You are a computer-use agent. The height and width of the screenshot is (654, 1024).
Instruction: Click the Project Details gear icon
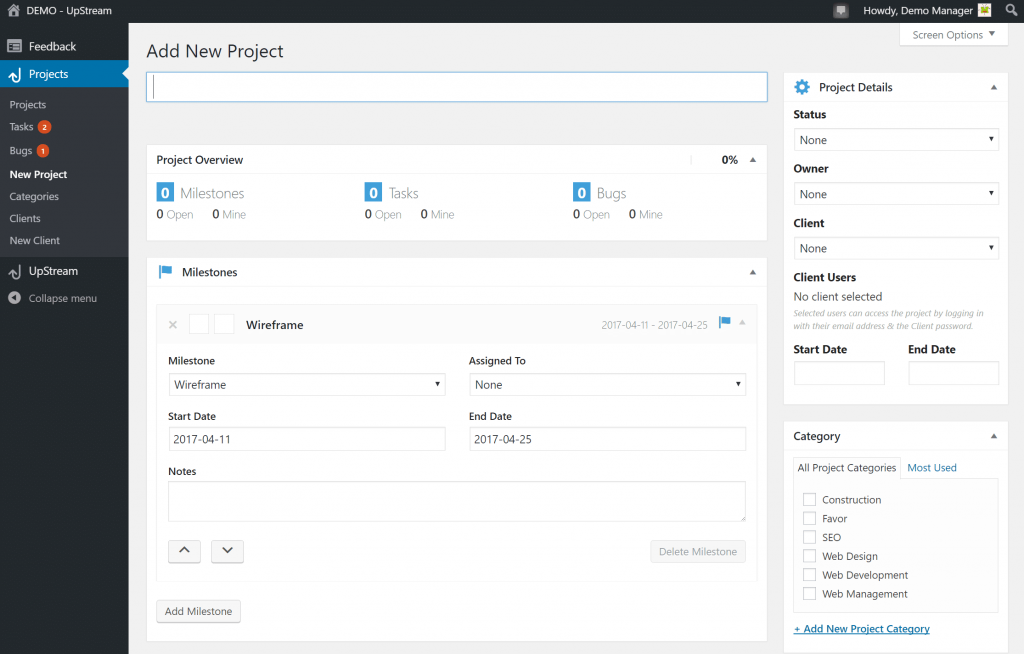click(x=801, y=87)
